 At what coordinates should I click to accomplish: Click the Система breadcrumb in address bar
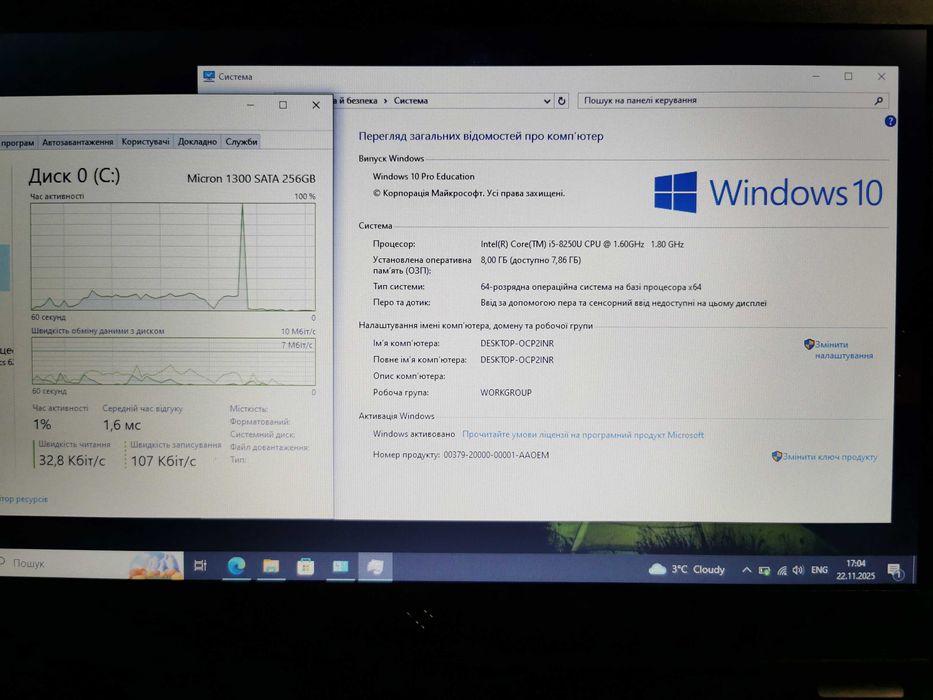411,101
